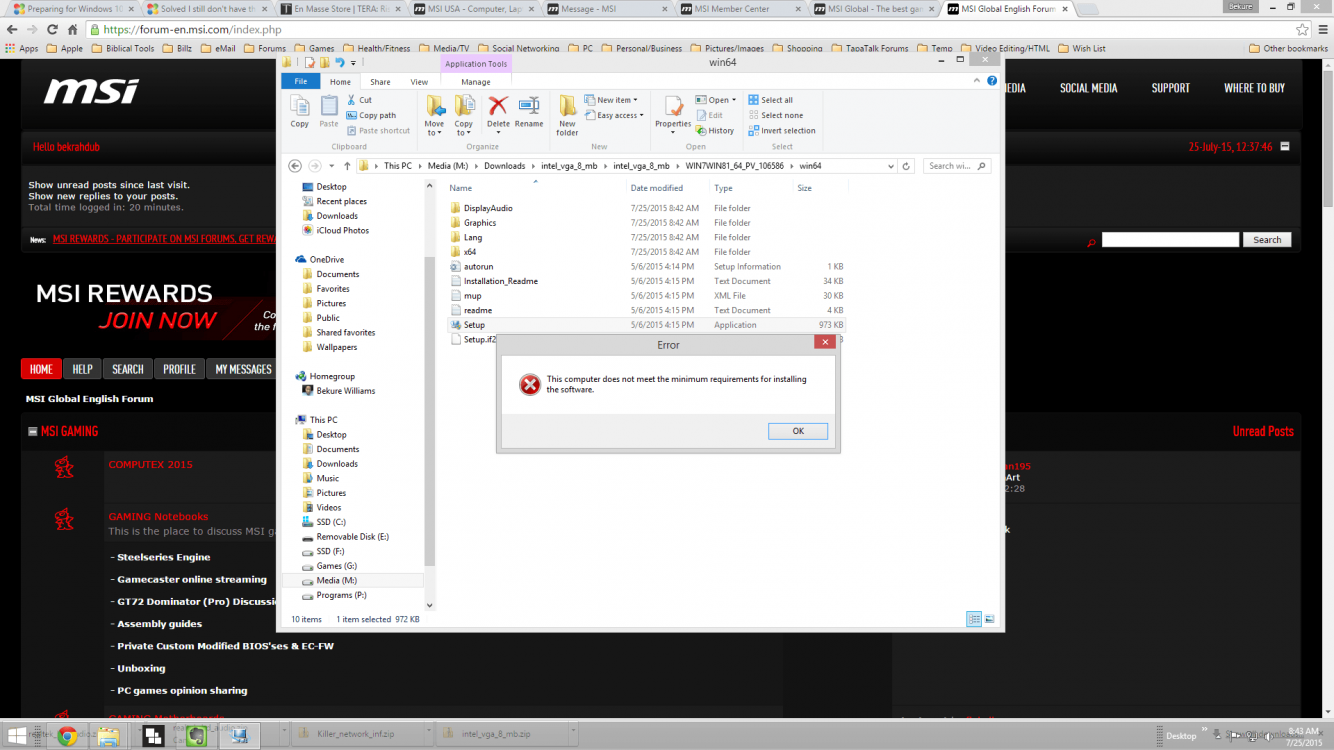
Task: Collapse the Explorer ribbon with the chevron
Action: [977, 81]
